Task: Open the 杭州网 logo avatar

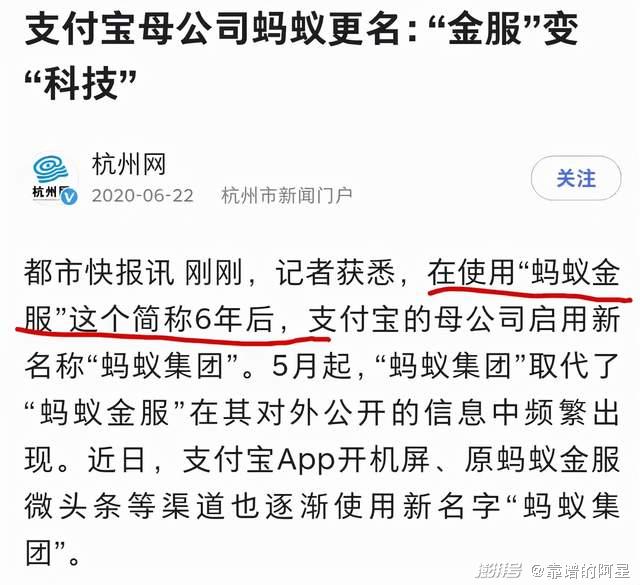Action: pyautogui.click(x=51, y=177)
